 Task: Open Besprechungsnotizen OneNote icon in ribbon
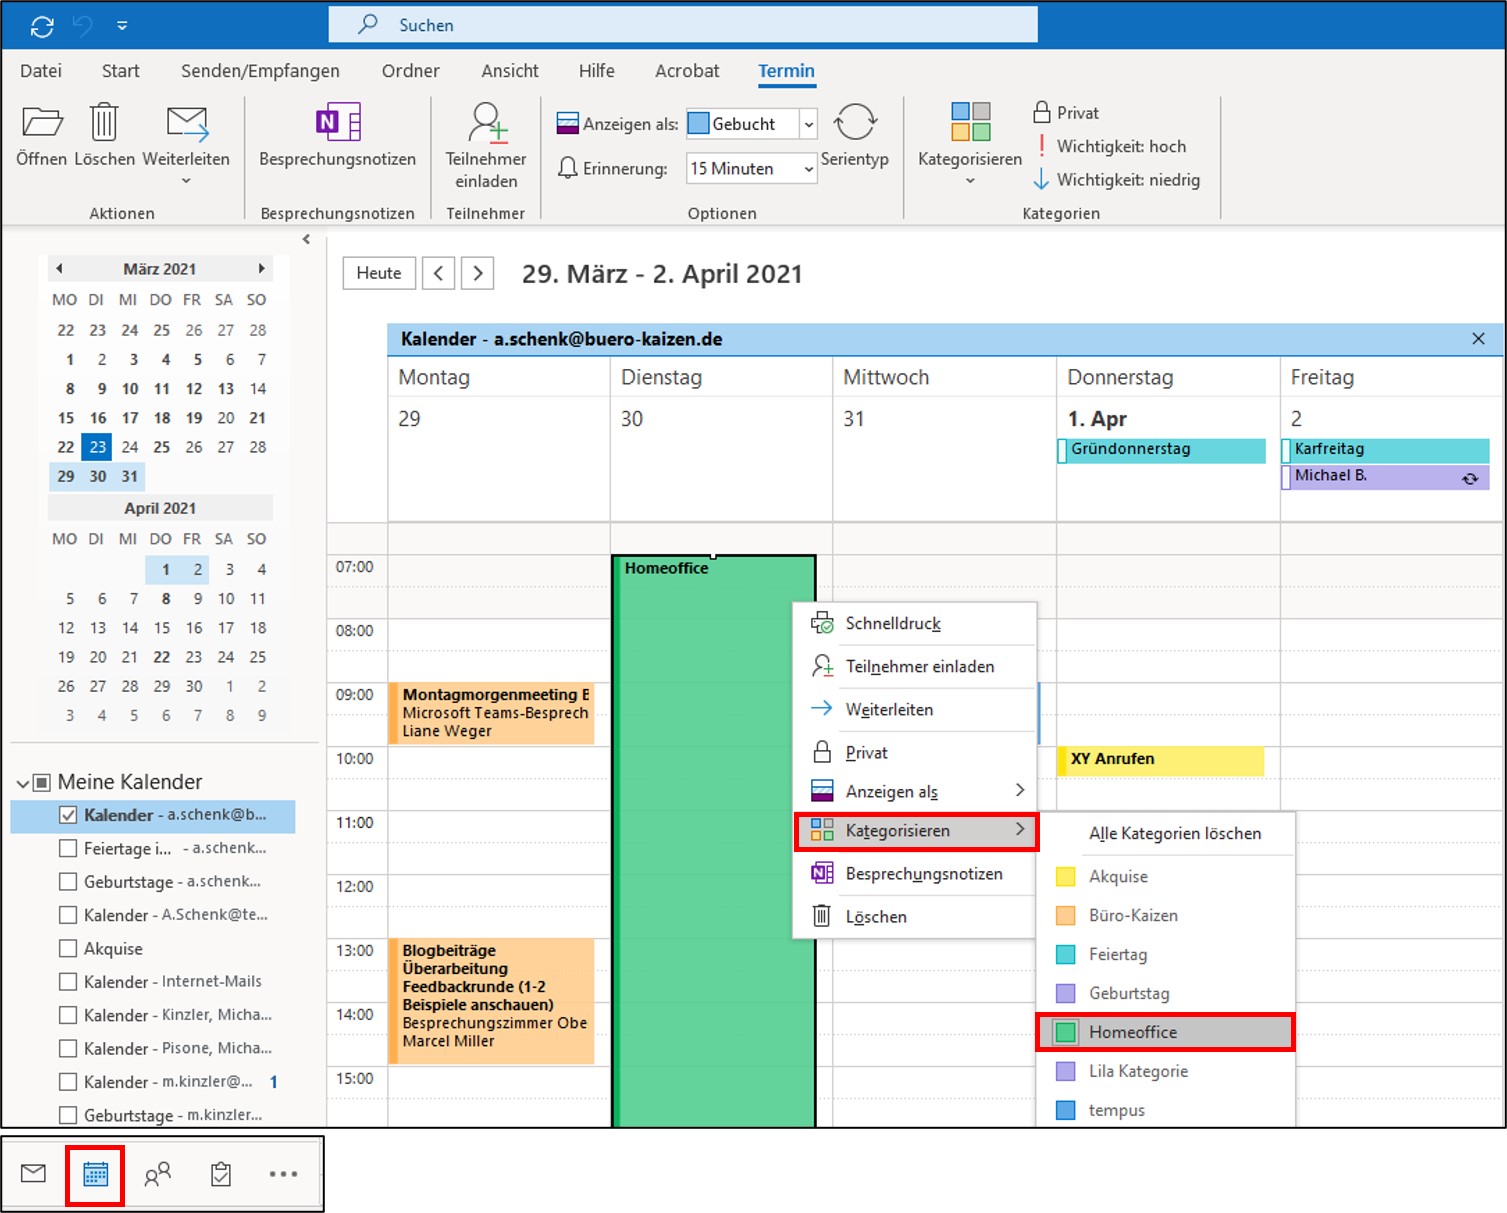(x=337, y=124)
